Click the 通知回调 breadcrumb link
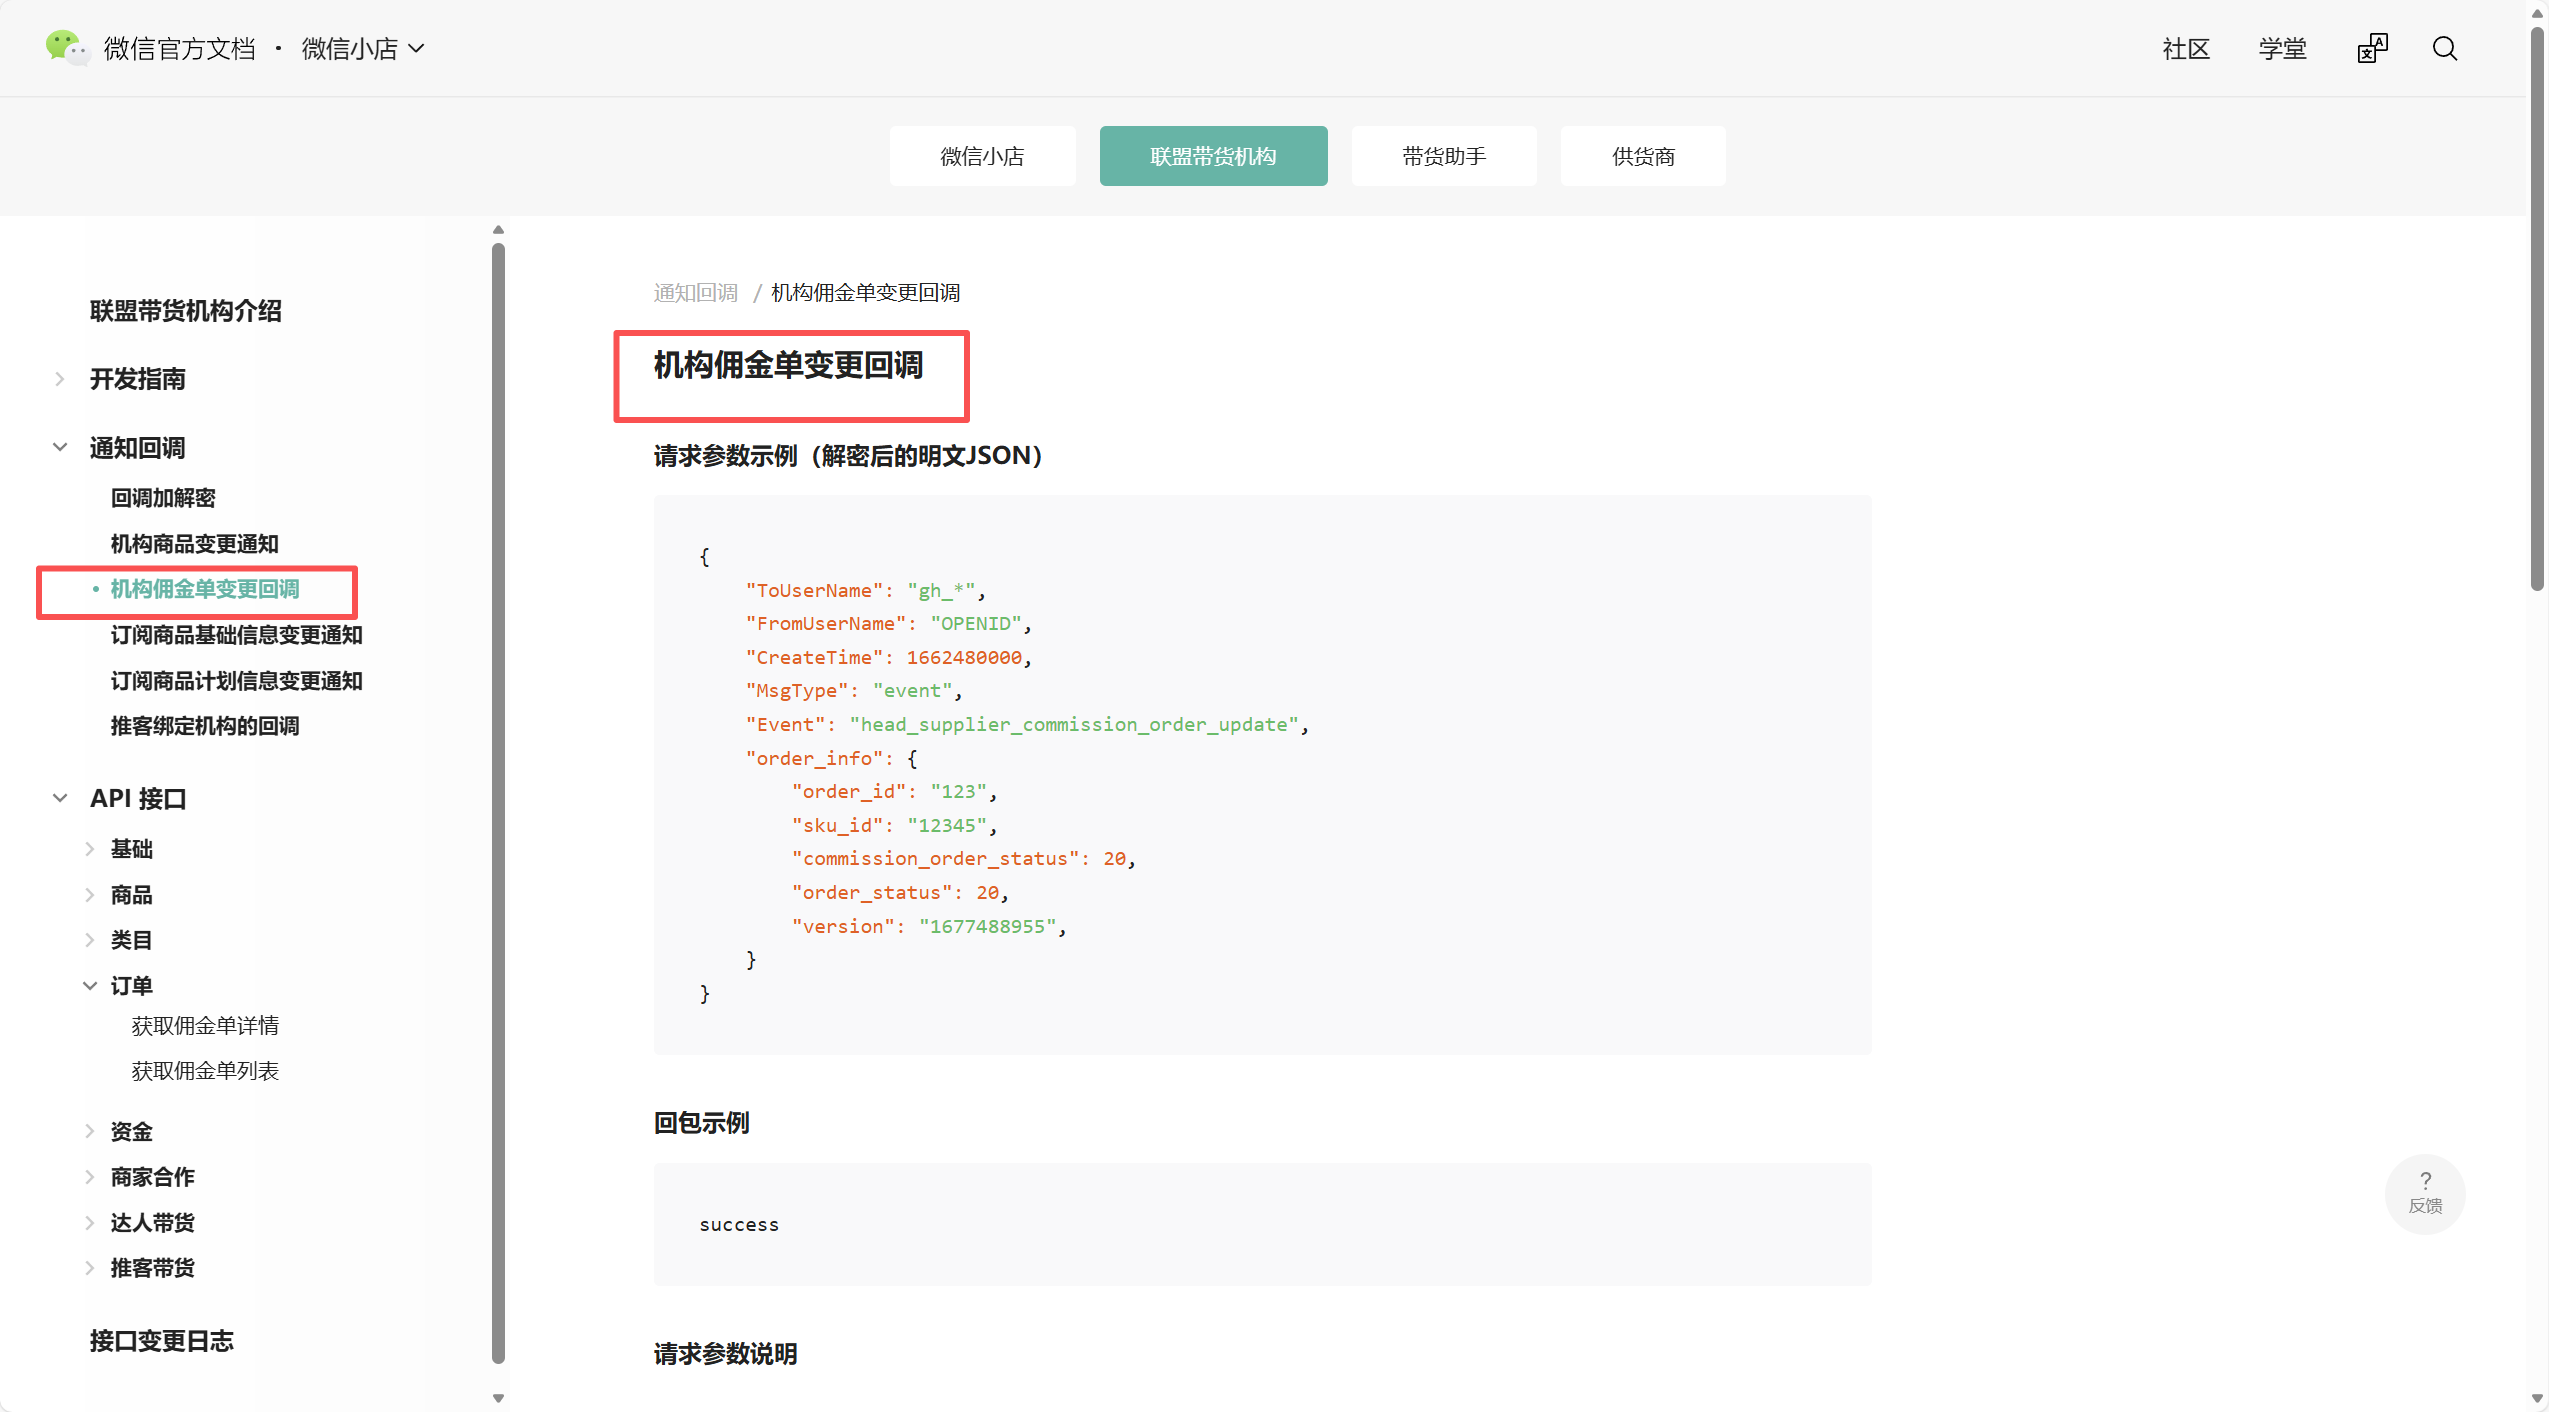The height and width of the screenshot is (1412, 2549). click(695, 292)
